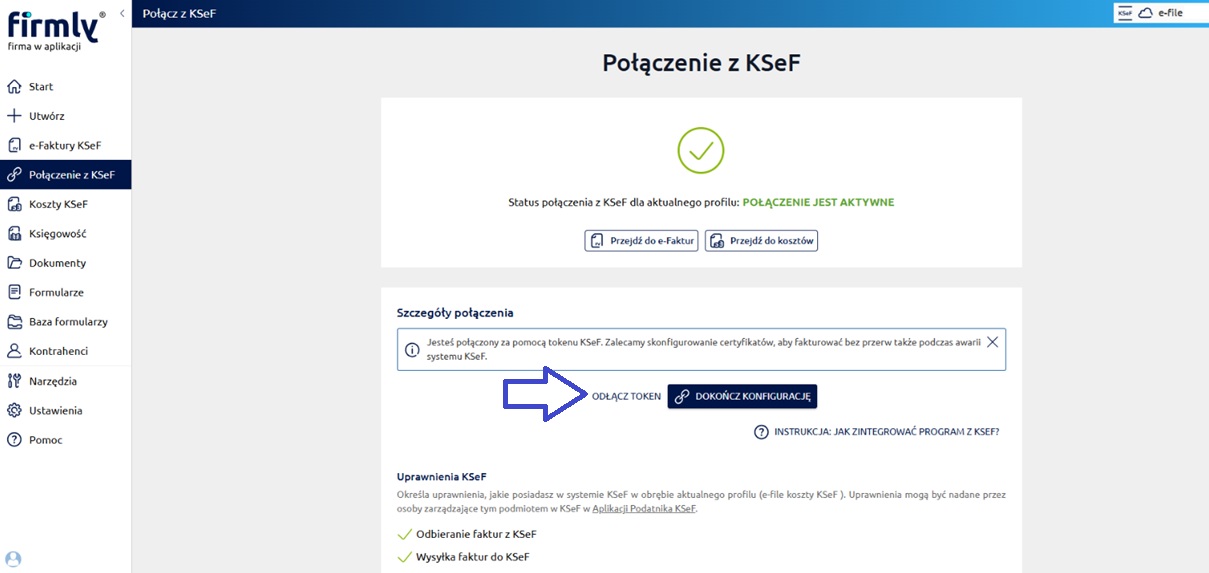
Task: Dismiss the KSeF token info banner
Action: (992, 342)
